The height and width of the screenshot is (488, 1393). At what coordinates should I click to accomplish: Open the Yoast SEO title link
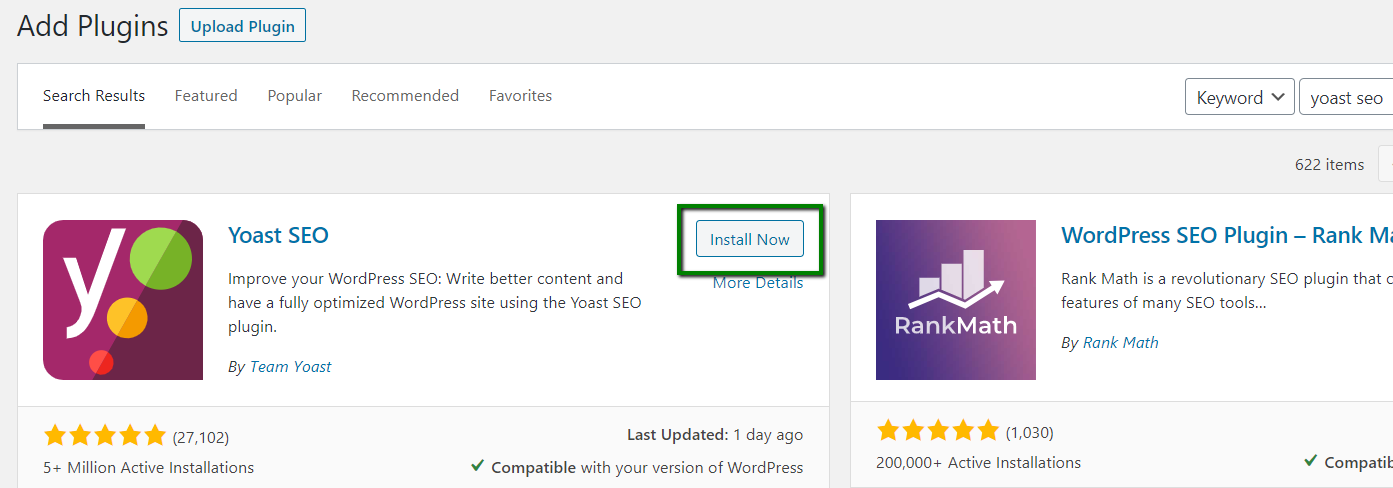click(278, 236)
